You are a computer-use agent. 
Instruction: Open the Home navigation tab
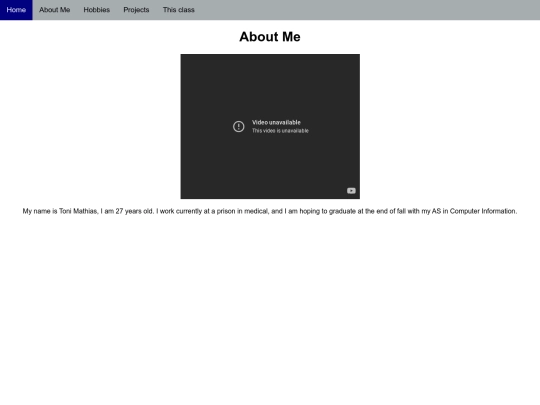tap(16, 10)
